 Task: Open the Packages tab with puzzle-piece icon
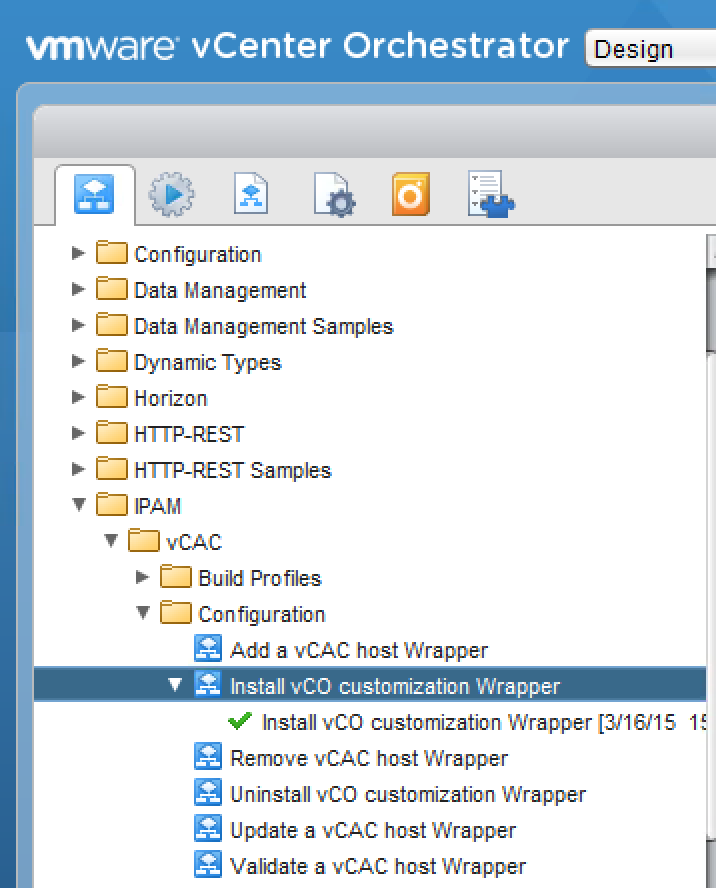pos(491,194)
